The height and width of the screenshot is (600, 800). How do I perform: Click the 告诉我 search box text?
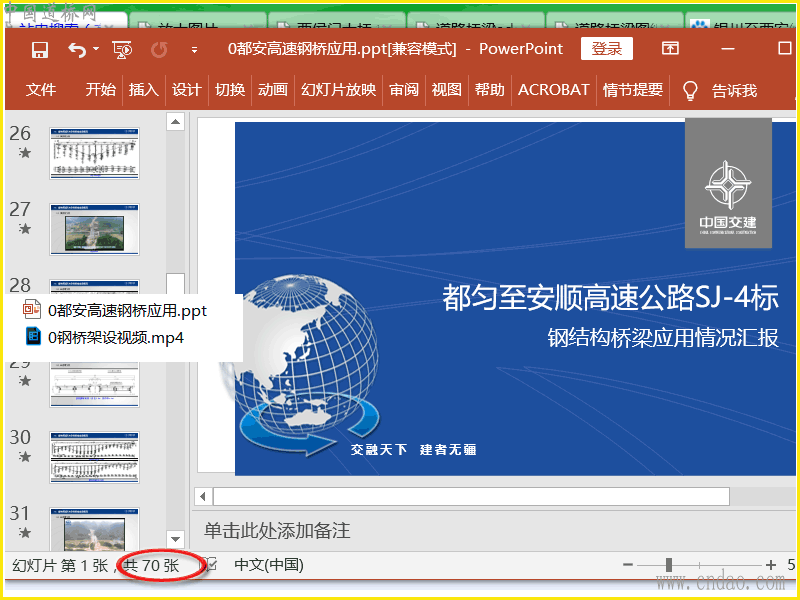tap(734, 91)
